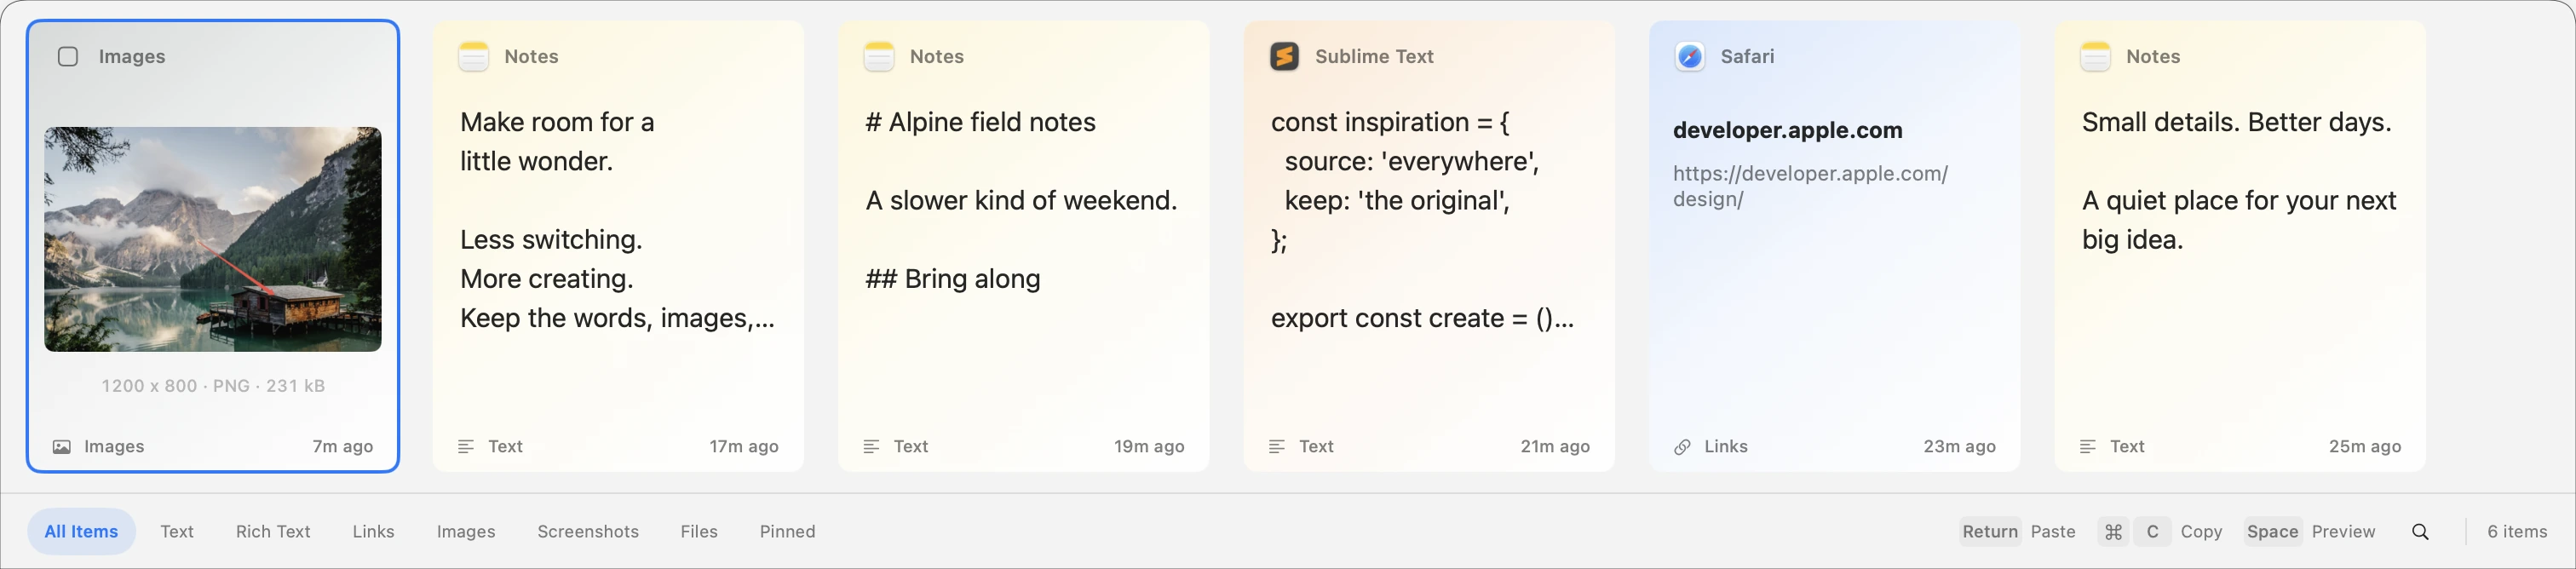Click the '## Bring along' line
This screenshot has height=569, width=2576.
tap(953, 279)
